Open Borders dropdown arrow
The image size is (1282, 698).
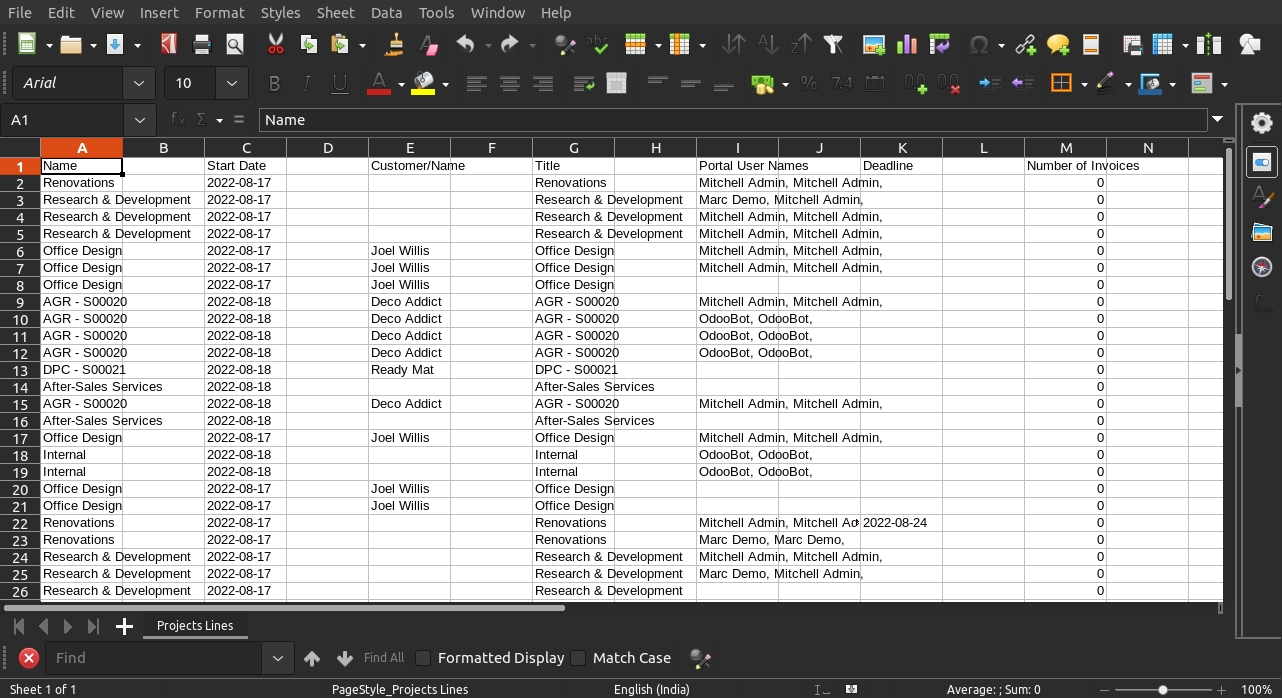coord(1084,84)
